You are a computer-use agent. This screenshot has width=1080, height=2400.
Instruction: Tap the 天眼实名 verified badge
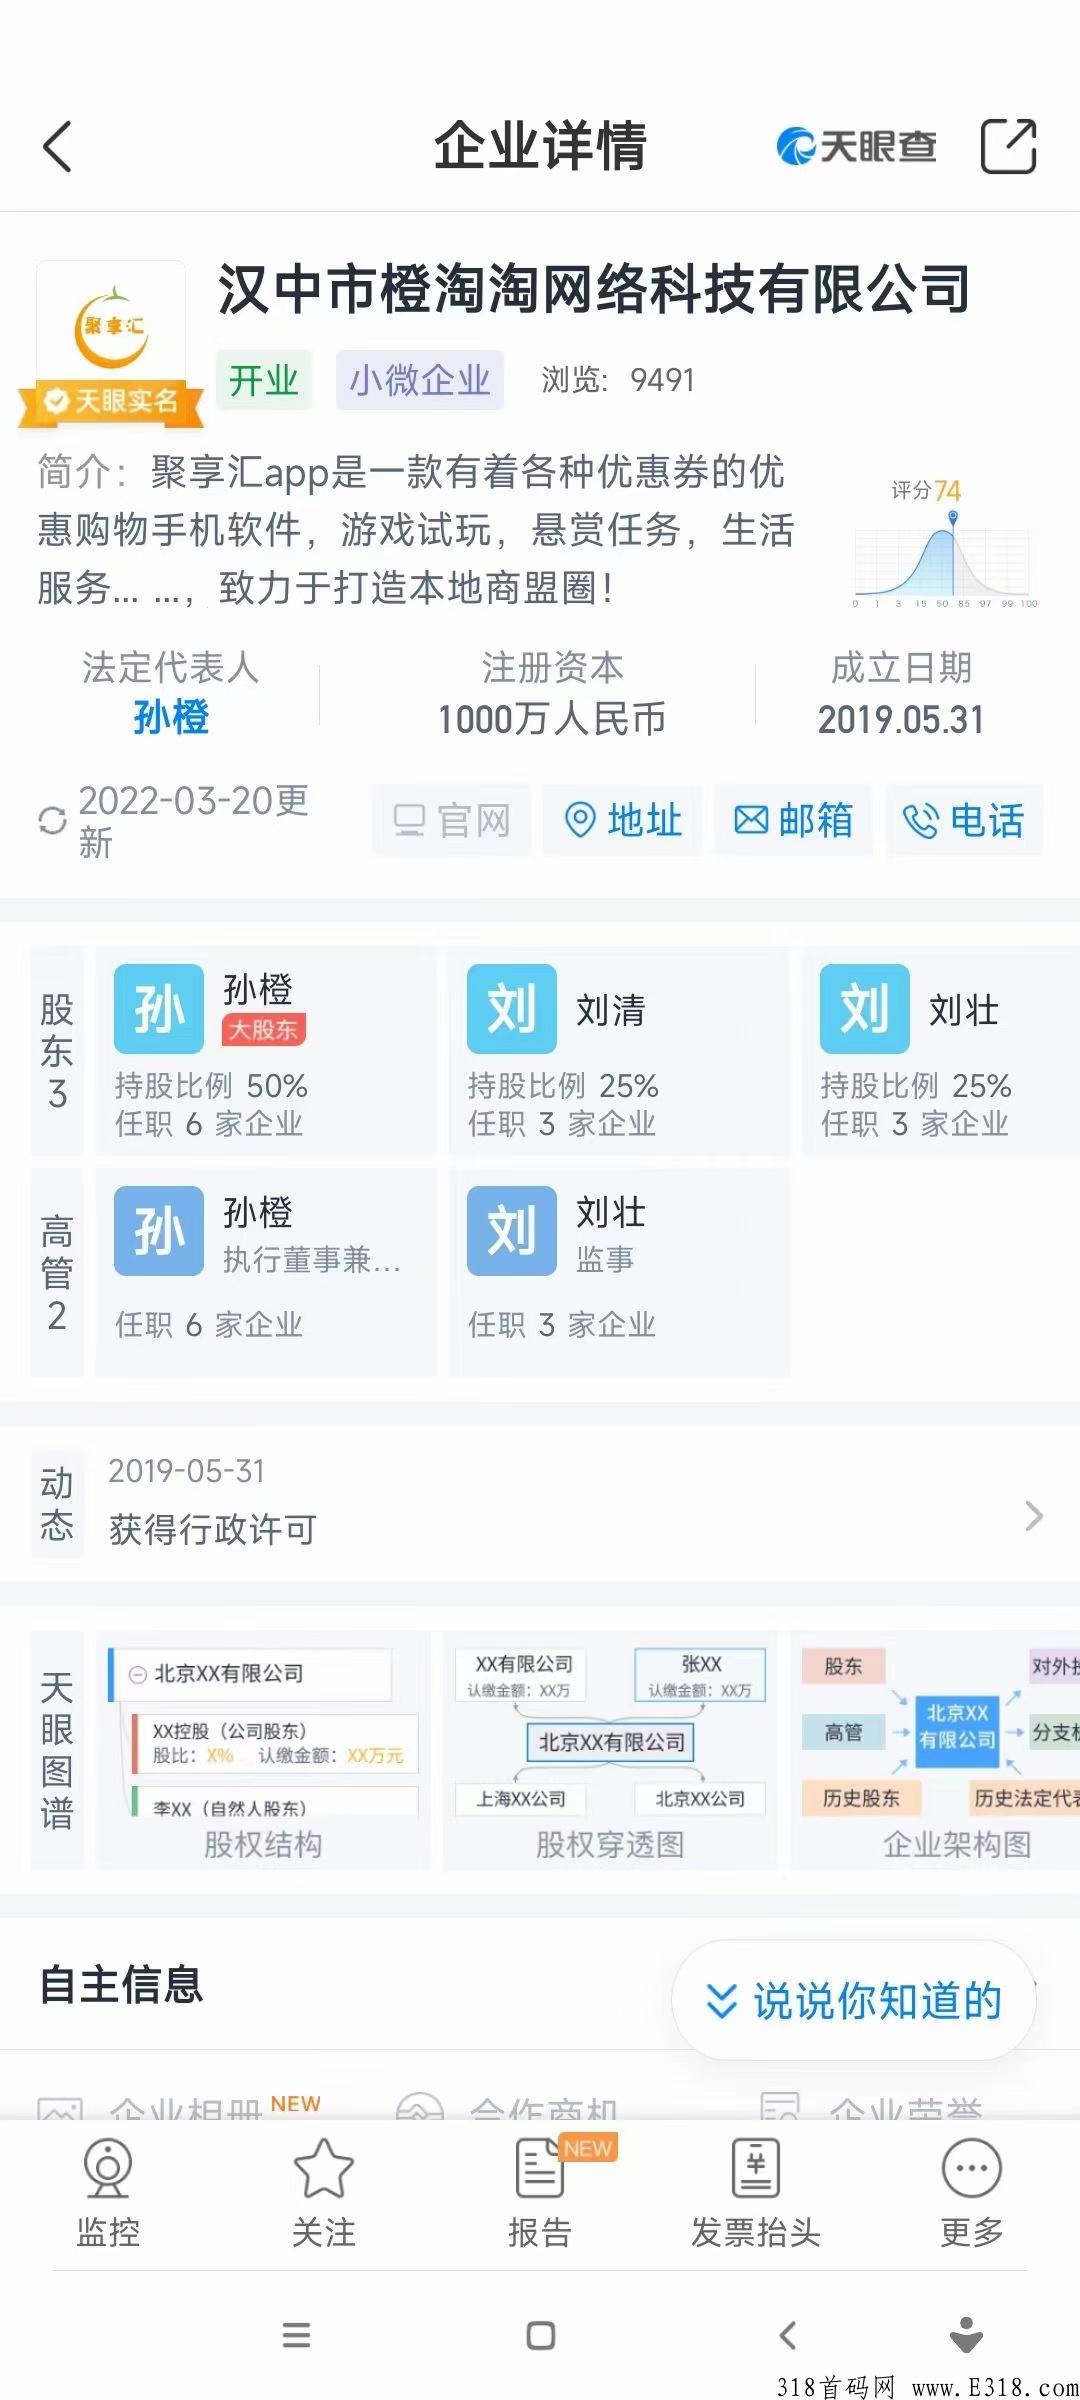click(x=111, y=402)
